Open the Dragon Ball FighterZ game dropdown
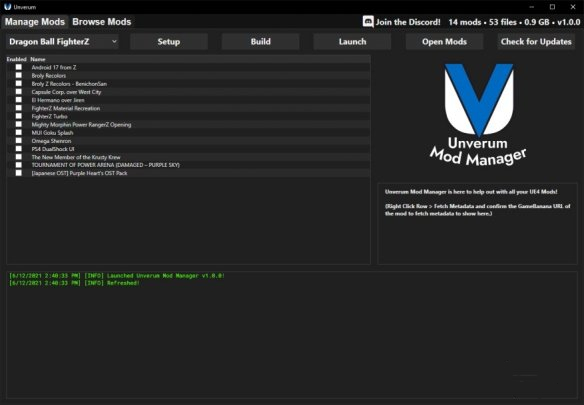Screen dimensions: 584x405 (62, 41)
